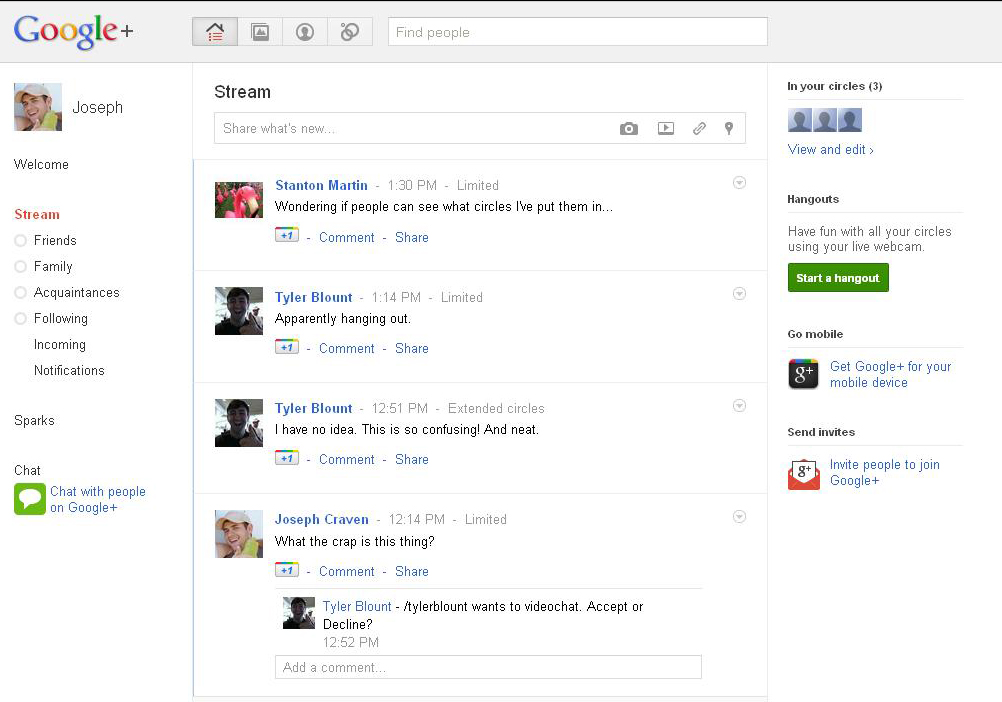Go to Sparks in the sidebar
1002x702 pixels.
point(34,420)
